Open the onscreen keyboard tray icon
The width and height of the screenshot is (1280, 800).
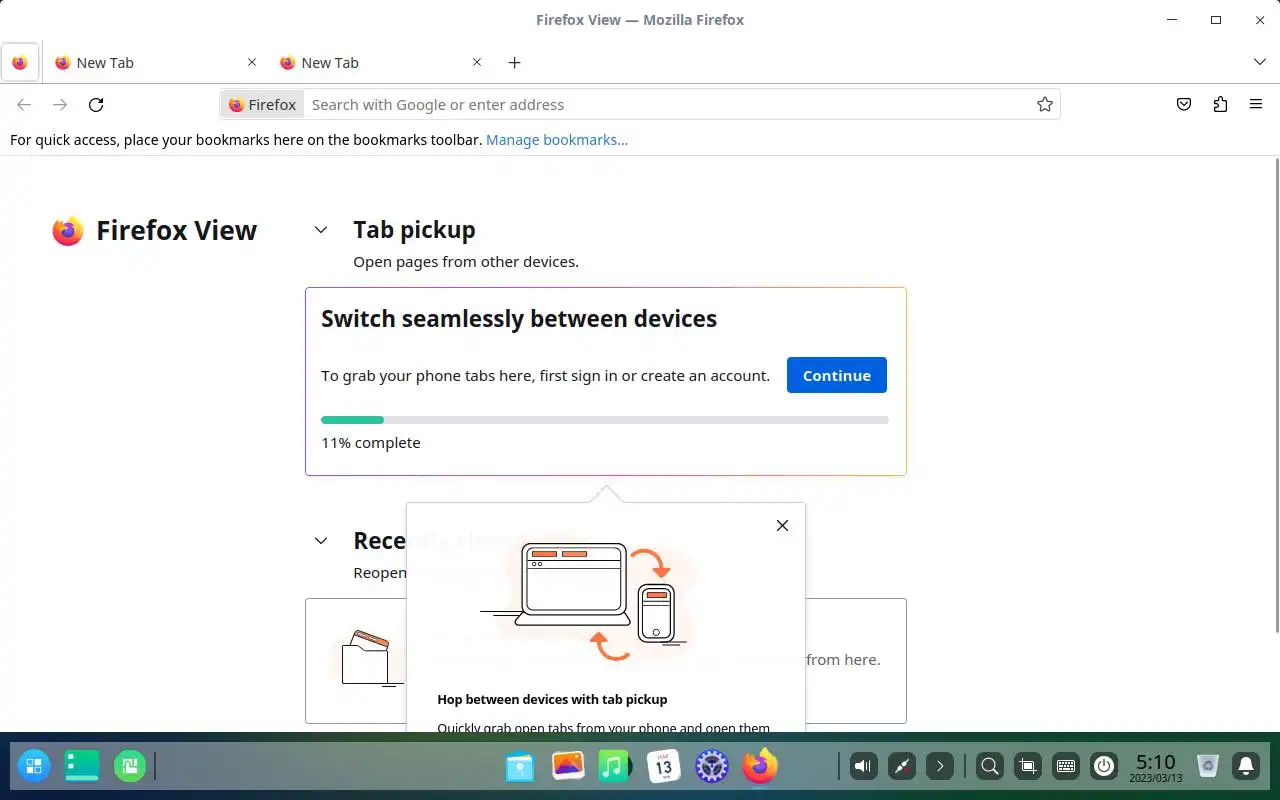point(1066,767)
